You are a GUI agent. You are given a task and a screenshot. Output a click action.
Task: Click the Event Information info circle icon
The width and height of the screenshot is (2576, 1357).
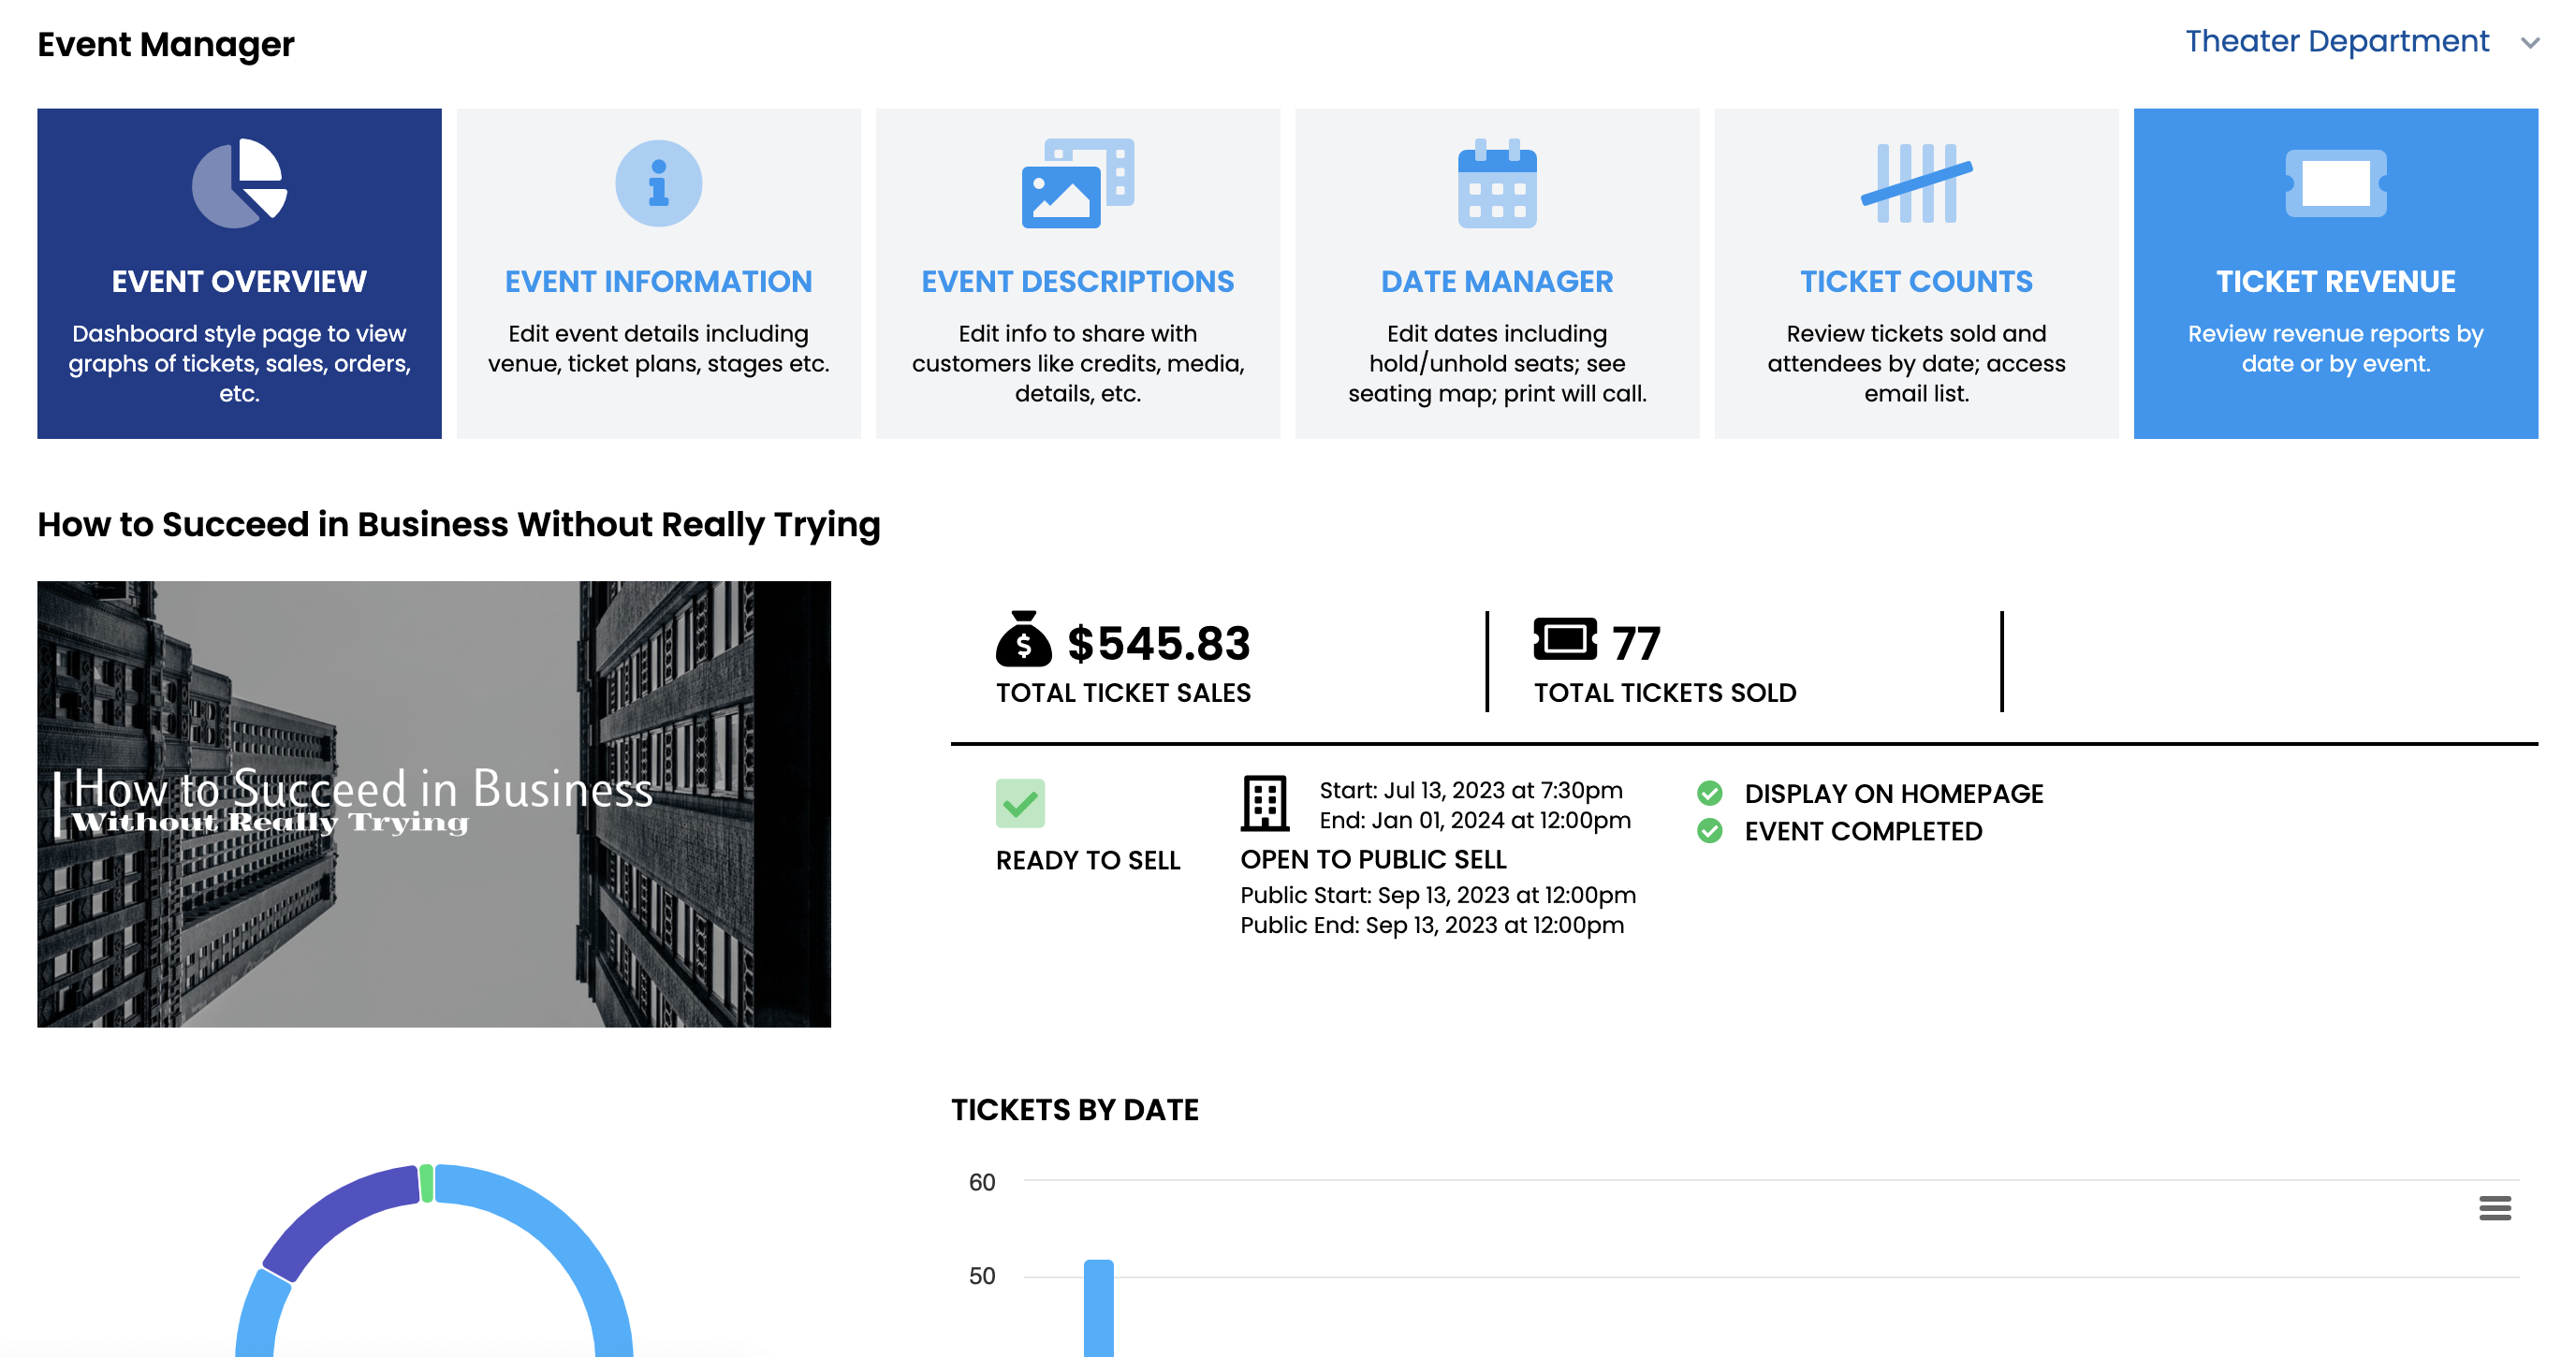pyautogui.click(x=658, y=183)
